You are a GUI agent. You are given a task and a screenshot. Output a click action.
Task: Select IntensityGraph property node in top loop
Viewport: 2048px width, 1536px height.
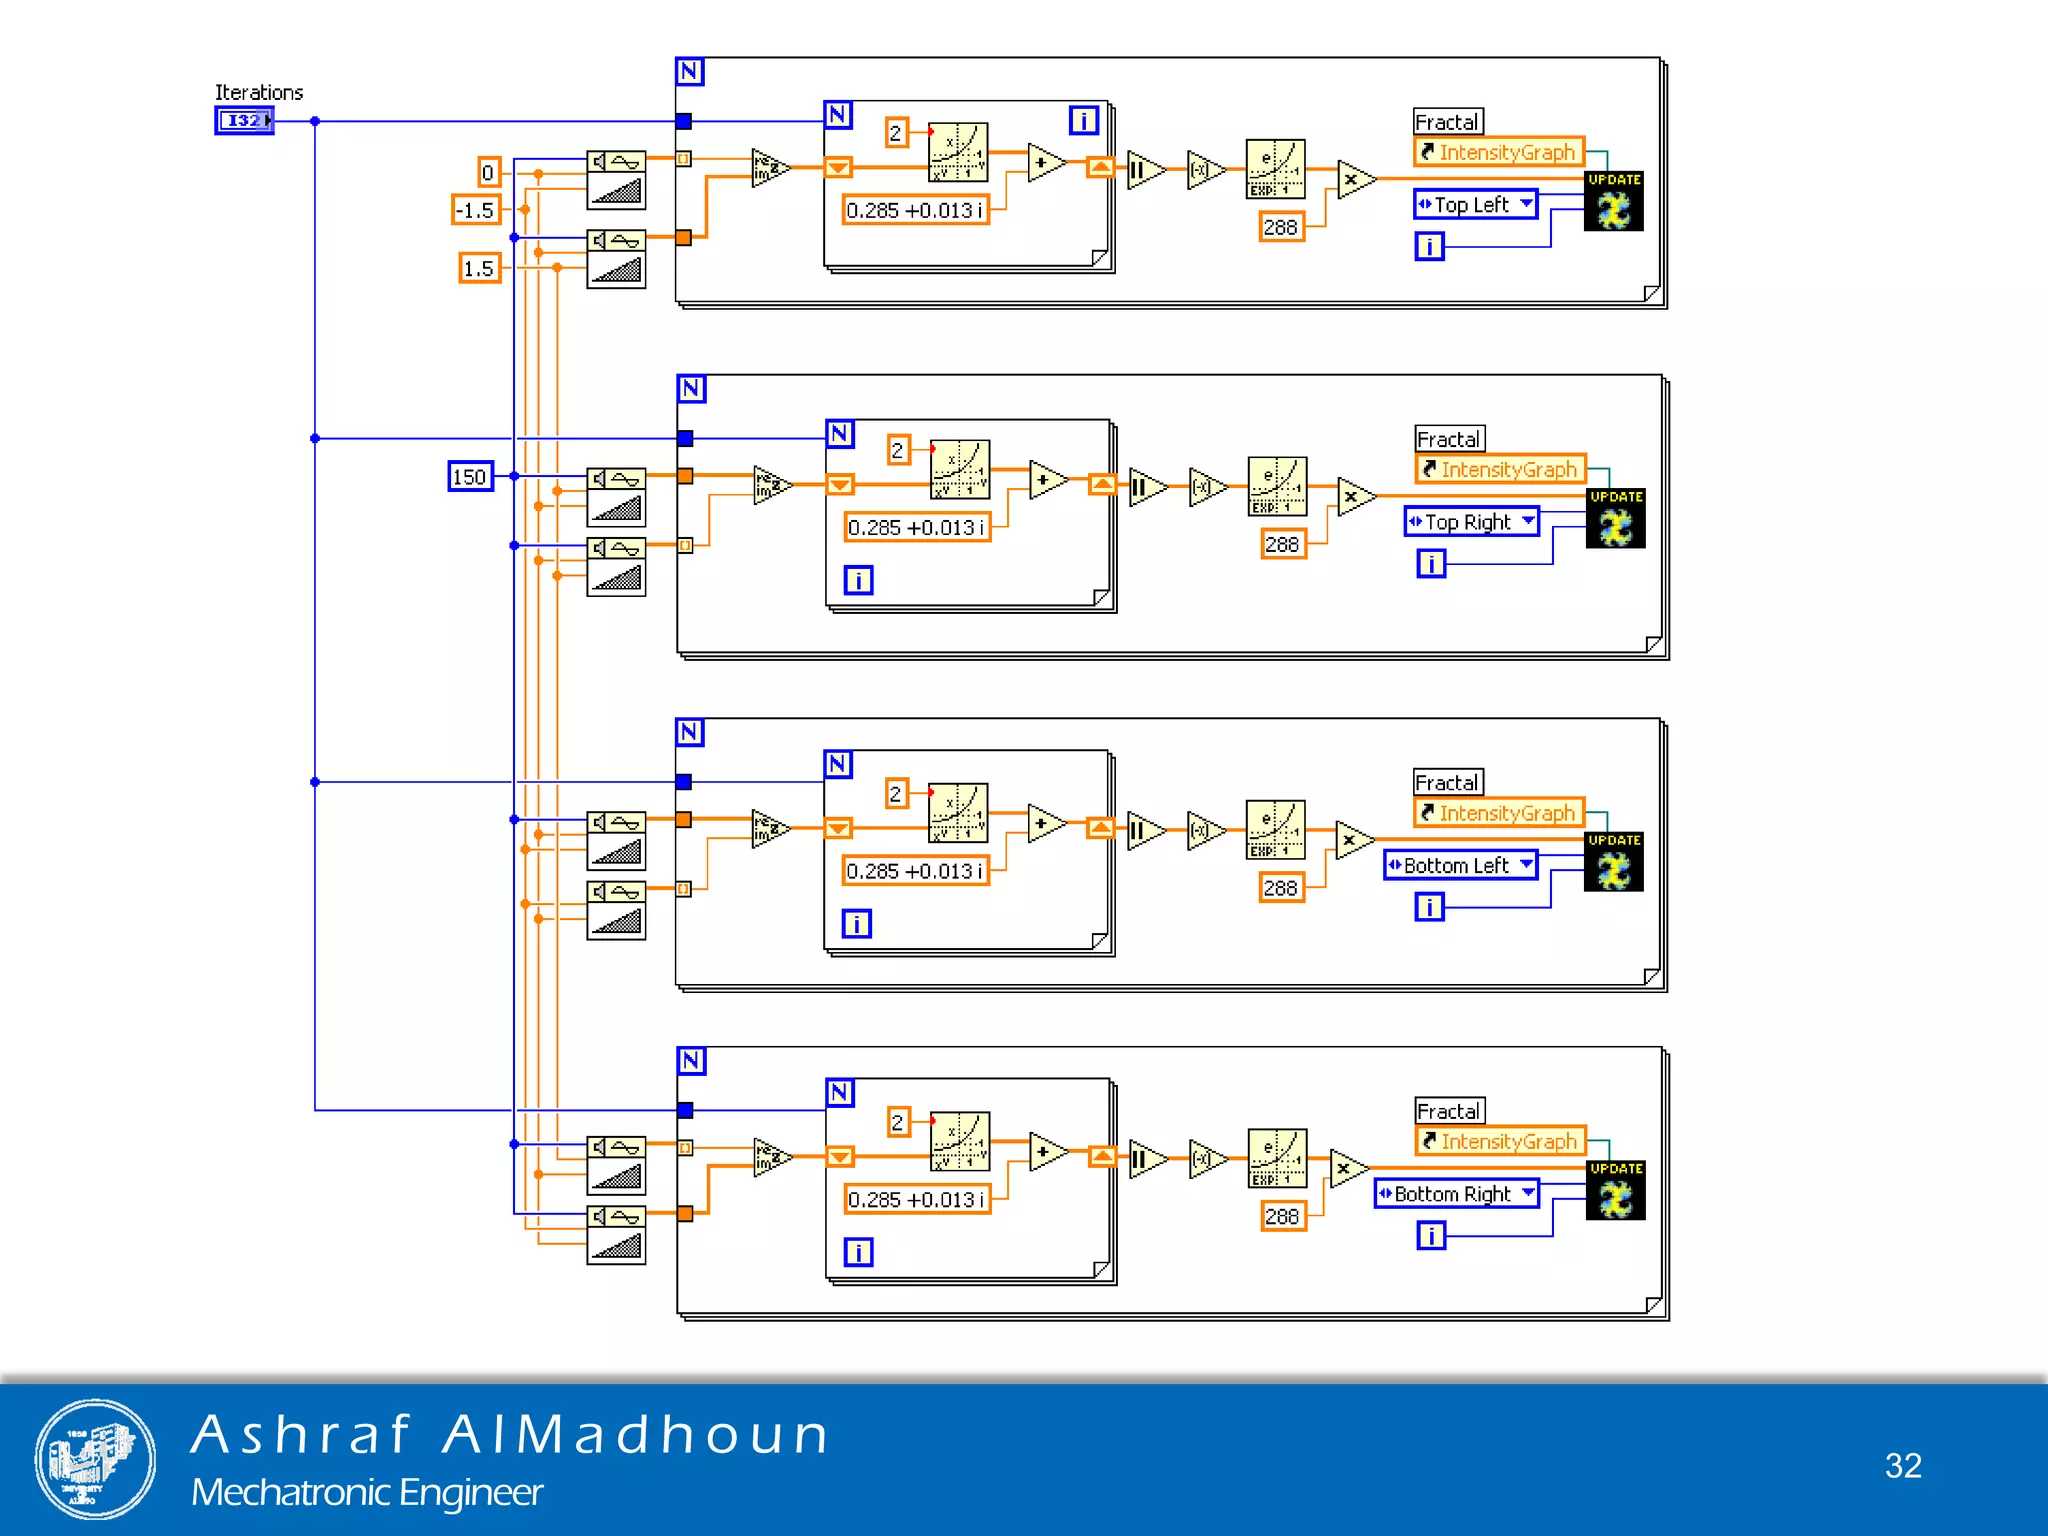point(1498,152)
